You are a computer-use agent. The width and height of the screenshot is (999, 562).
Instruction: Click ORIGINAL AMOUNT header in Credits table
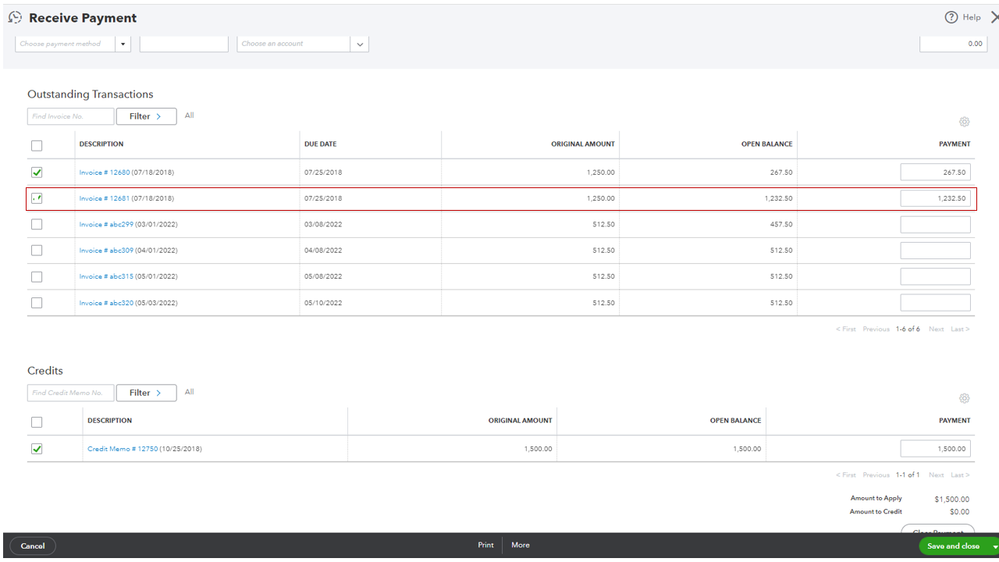coord(520,421)
